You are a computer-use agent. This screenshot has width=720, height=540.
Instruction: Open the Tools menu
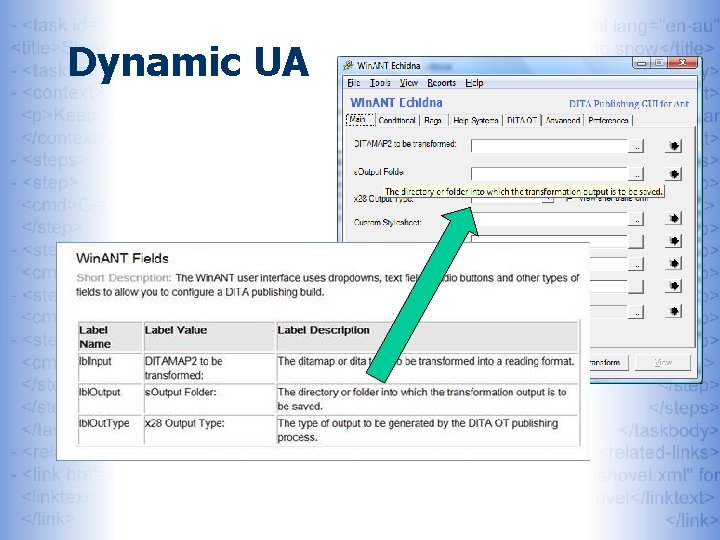[380, 83]
